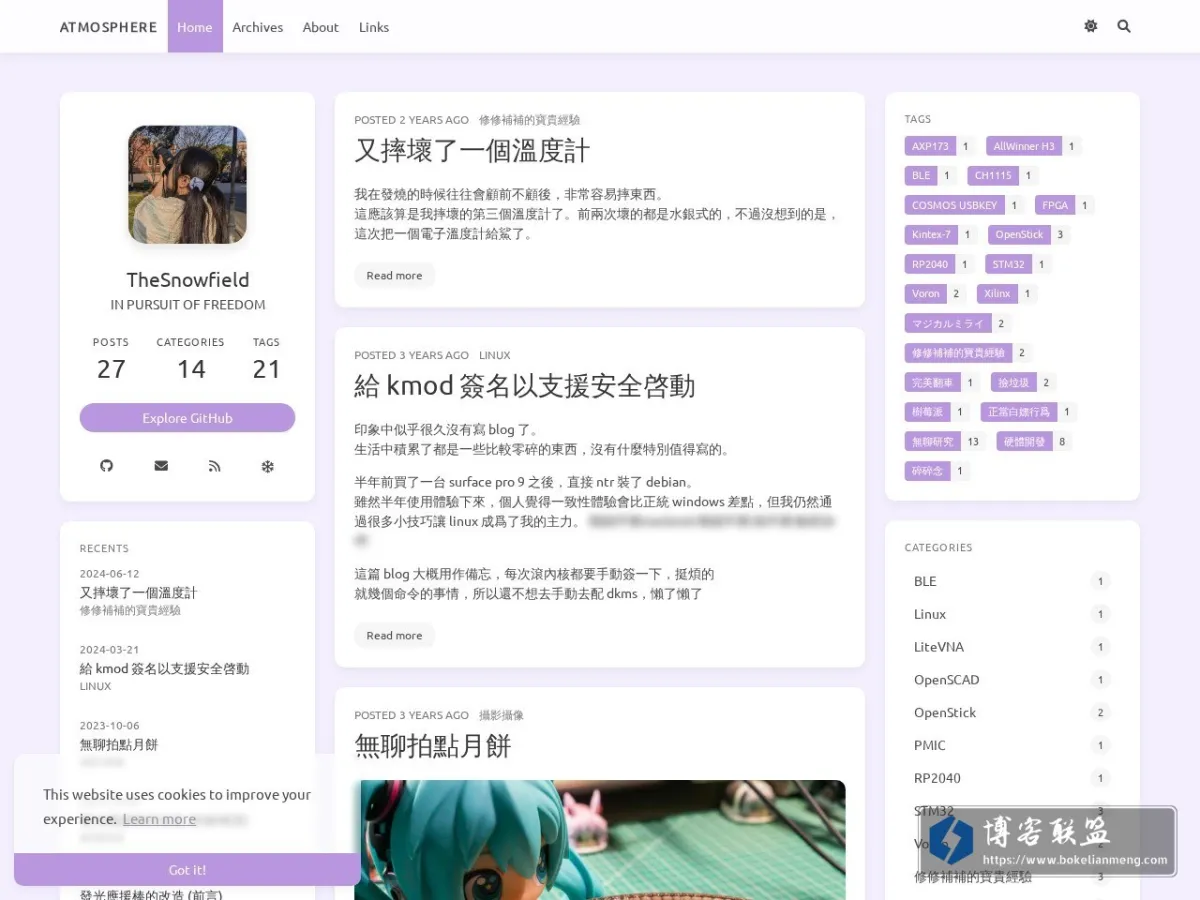The height and width of the screenshot is (900, 1200).
Task: Select the 無聊研究 tag
Action: click(x=934, y=441)
